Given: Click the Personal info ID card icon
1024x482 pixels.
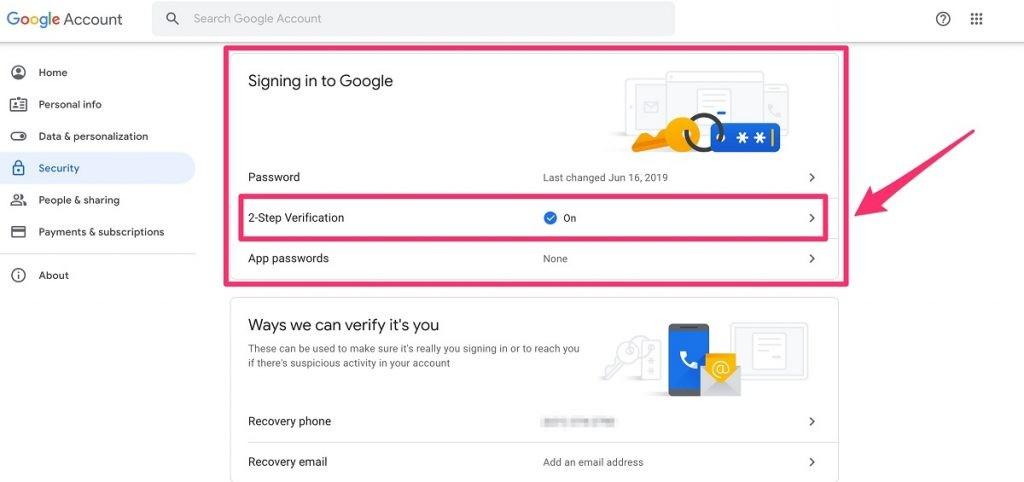Looking at the screenshot, I should pos(18,104).
